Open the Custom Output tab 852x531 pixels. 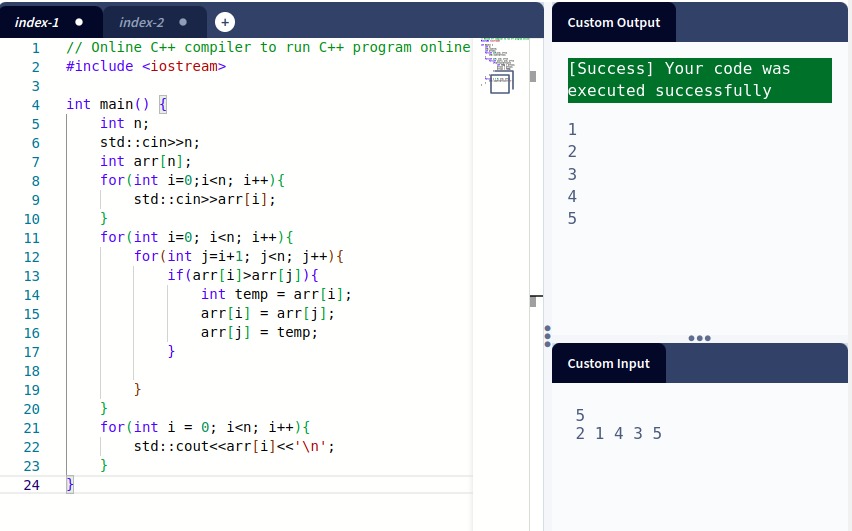coord(613,22)
